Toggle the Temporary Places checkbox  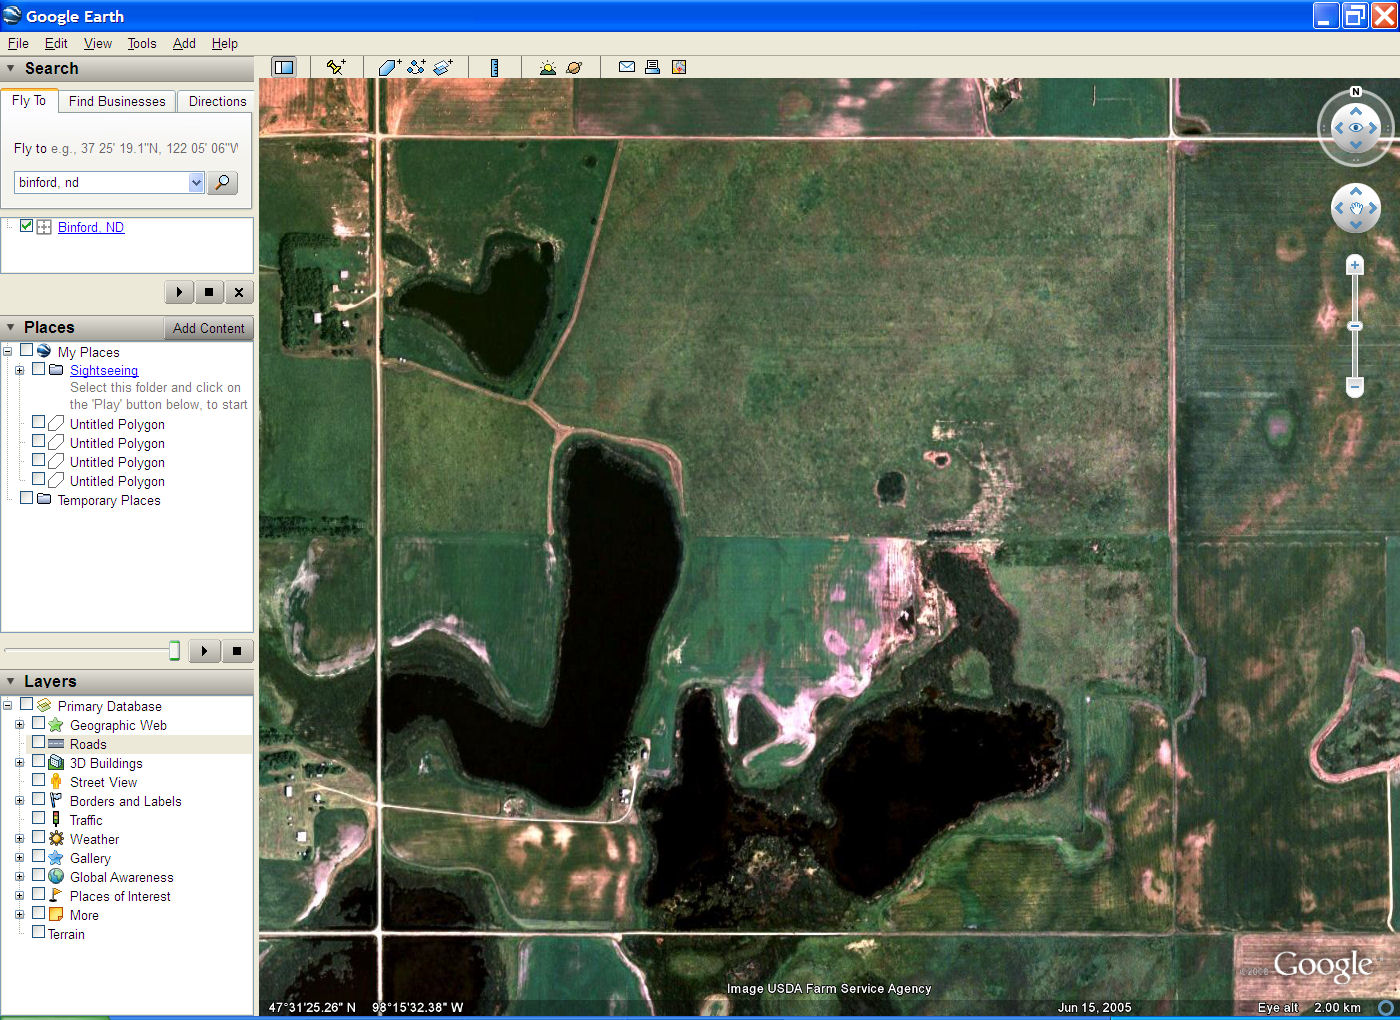27,499
